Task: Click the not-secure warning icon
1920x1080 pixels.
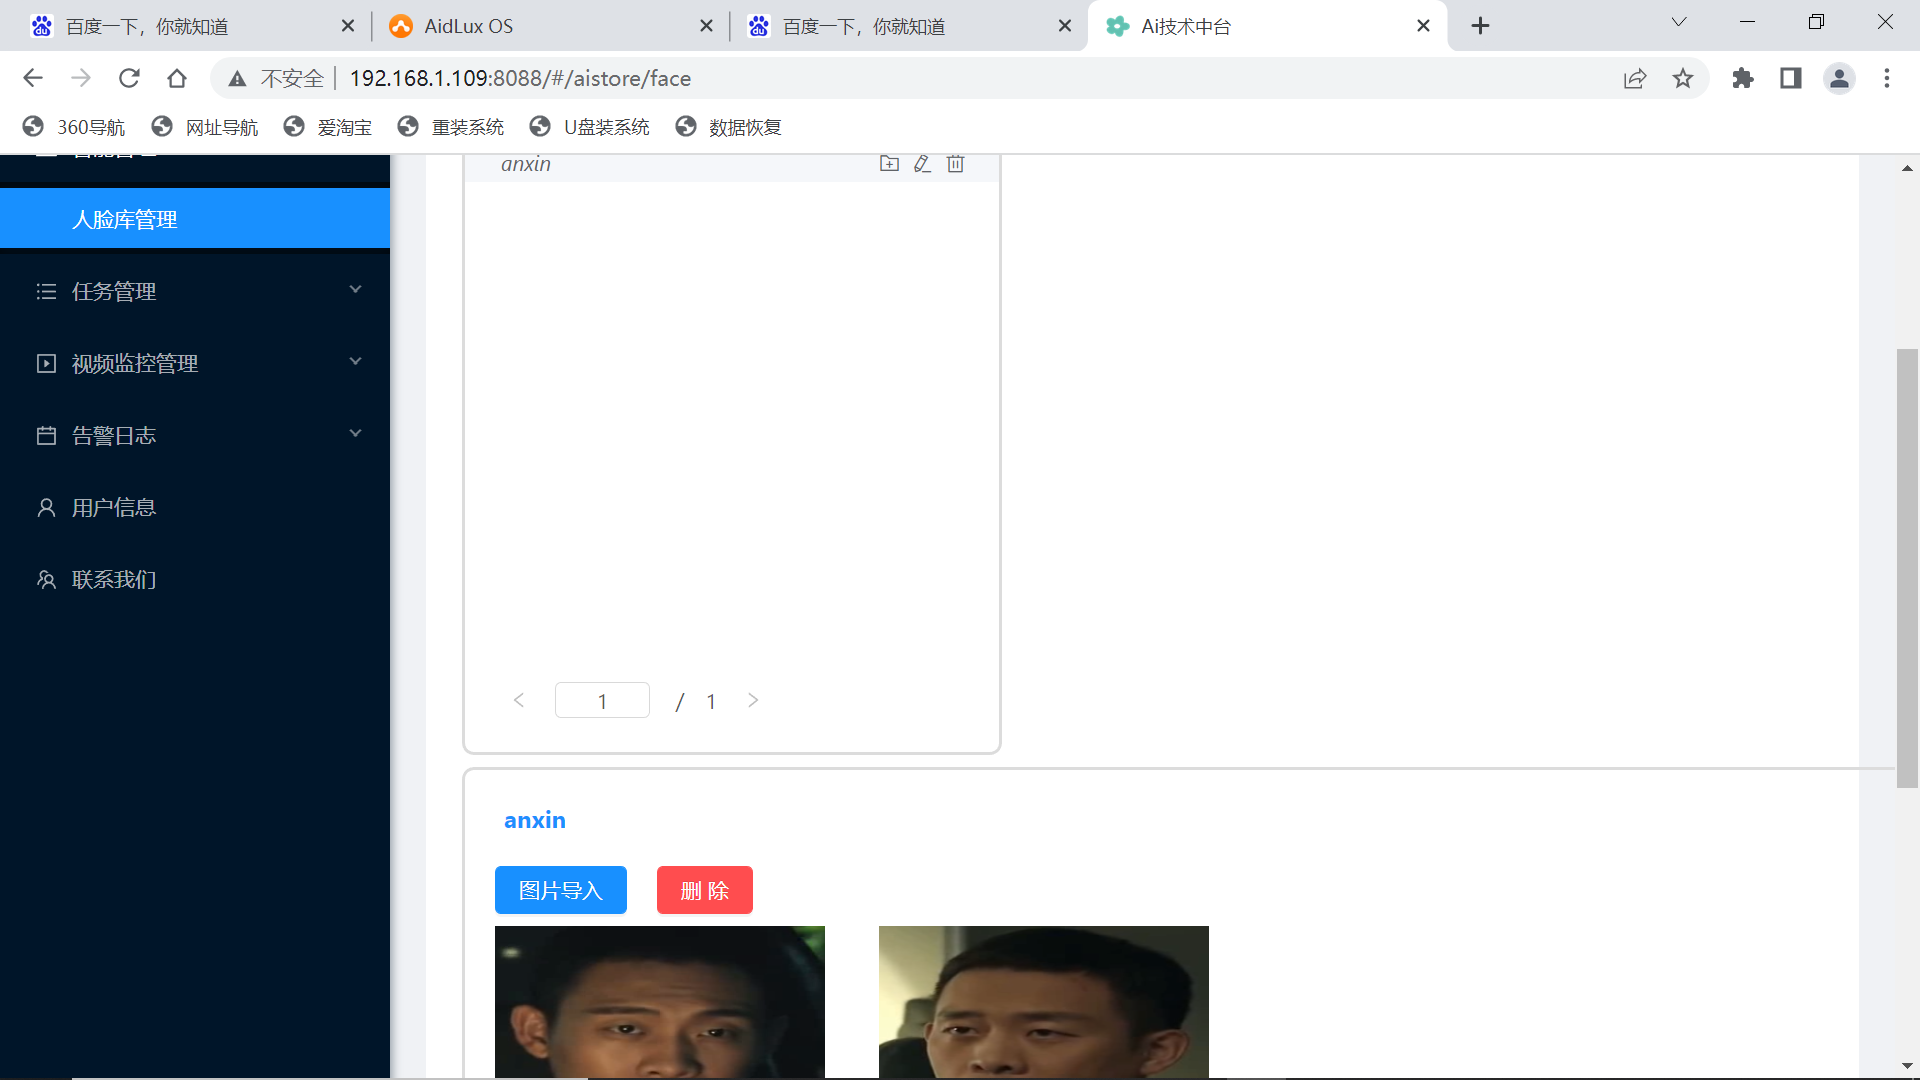Action: tap(237, 78)
